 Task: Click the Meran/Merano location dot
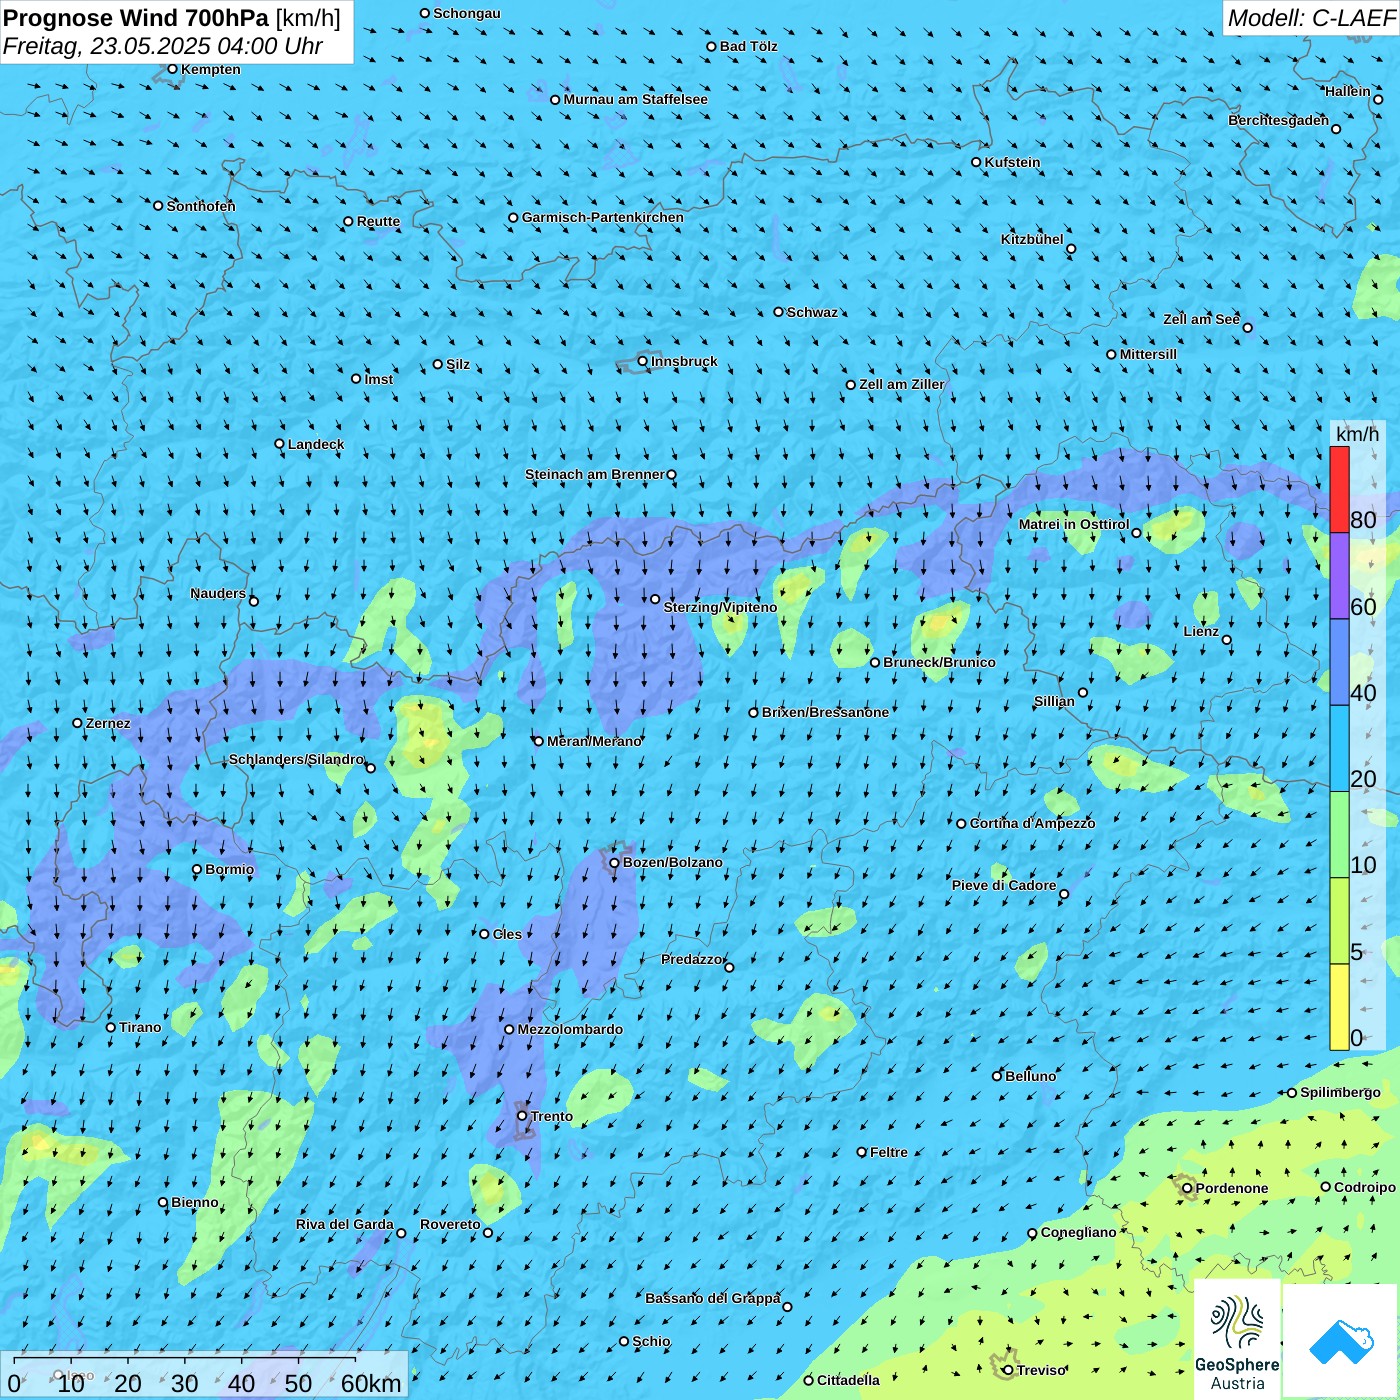point(539,741)
